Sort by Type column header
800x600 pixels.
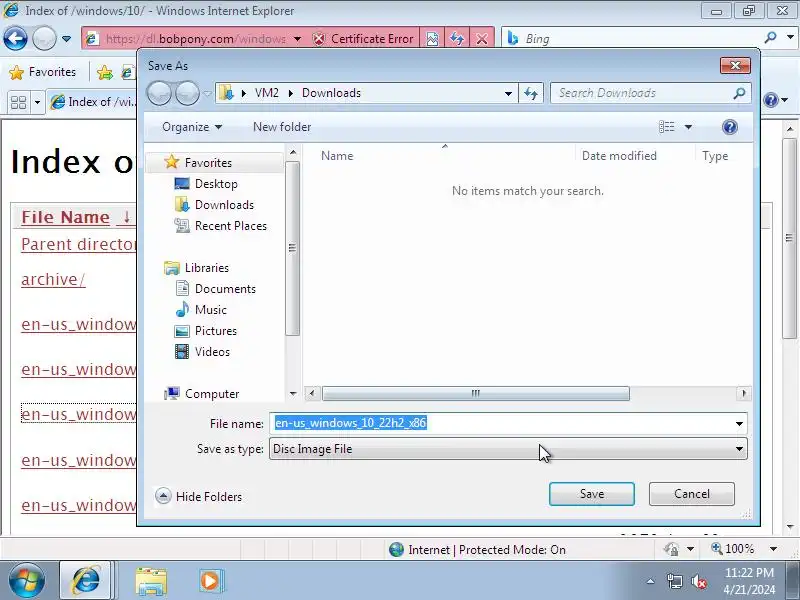(715, 156)
